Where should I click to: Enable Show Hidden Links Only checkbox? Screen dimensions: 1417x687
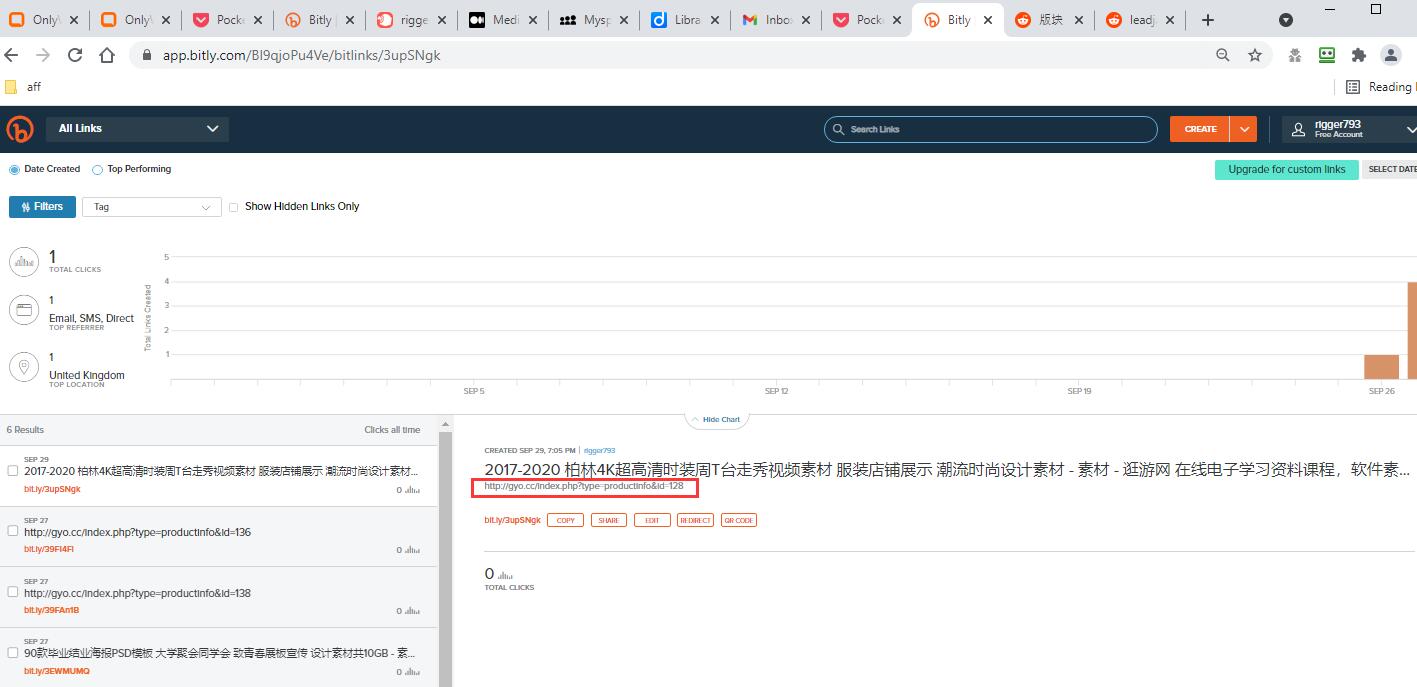click(x=234, y=207)
